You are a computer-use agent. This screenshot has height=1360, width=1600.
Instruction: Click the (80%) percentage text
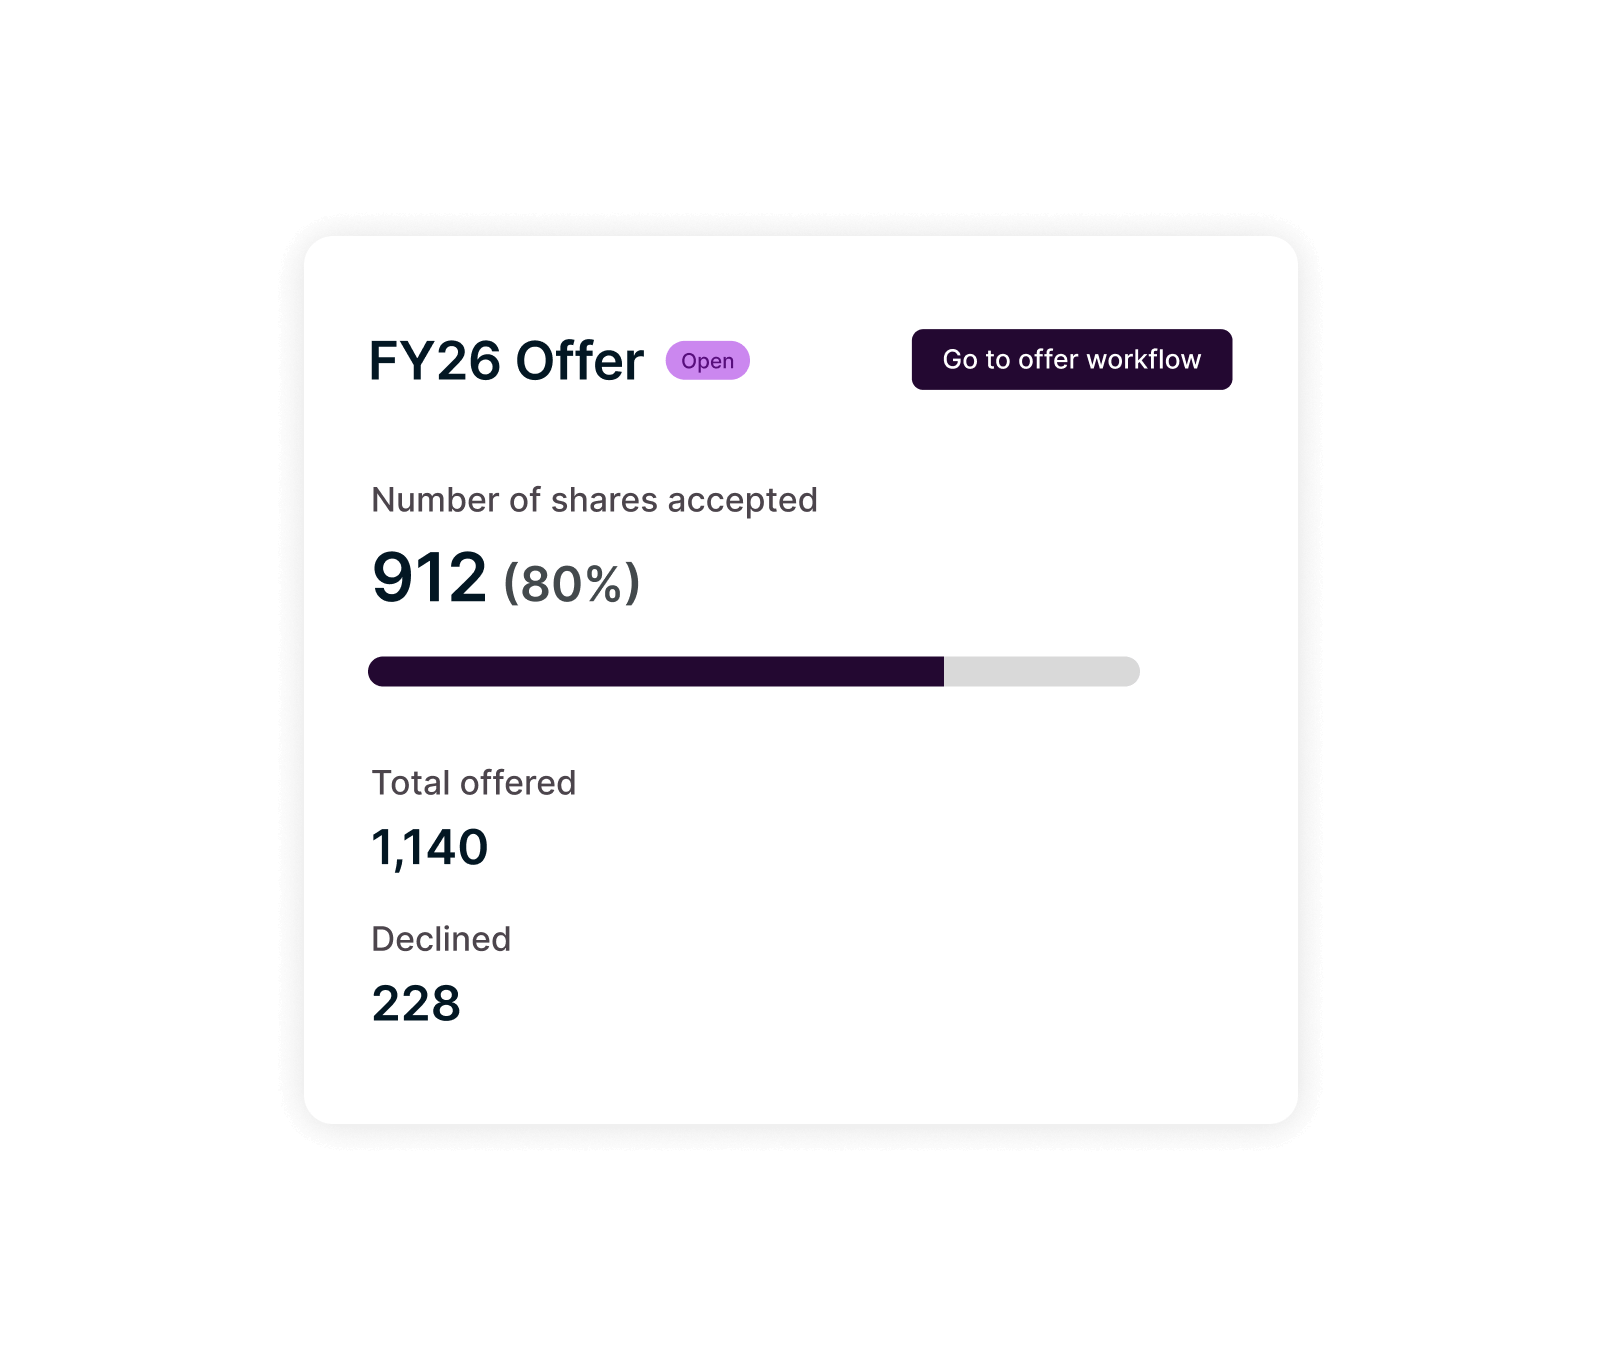(571, 584)
